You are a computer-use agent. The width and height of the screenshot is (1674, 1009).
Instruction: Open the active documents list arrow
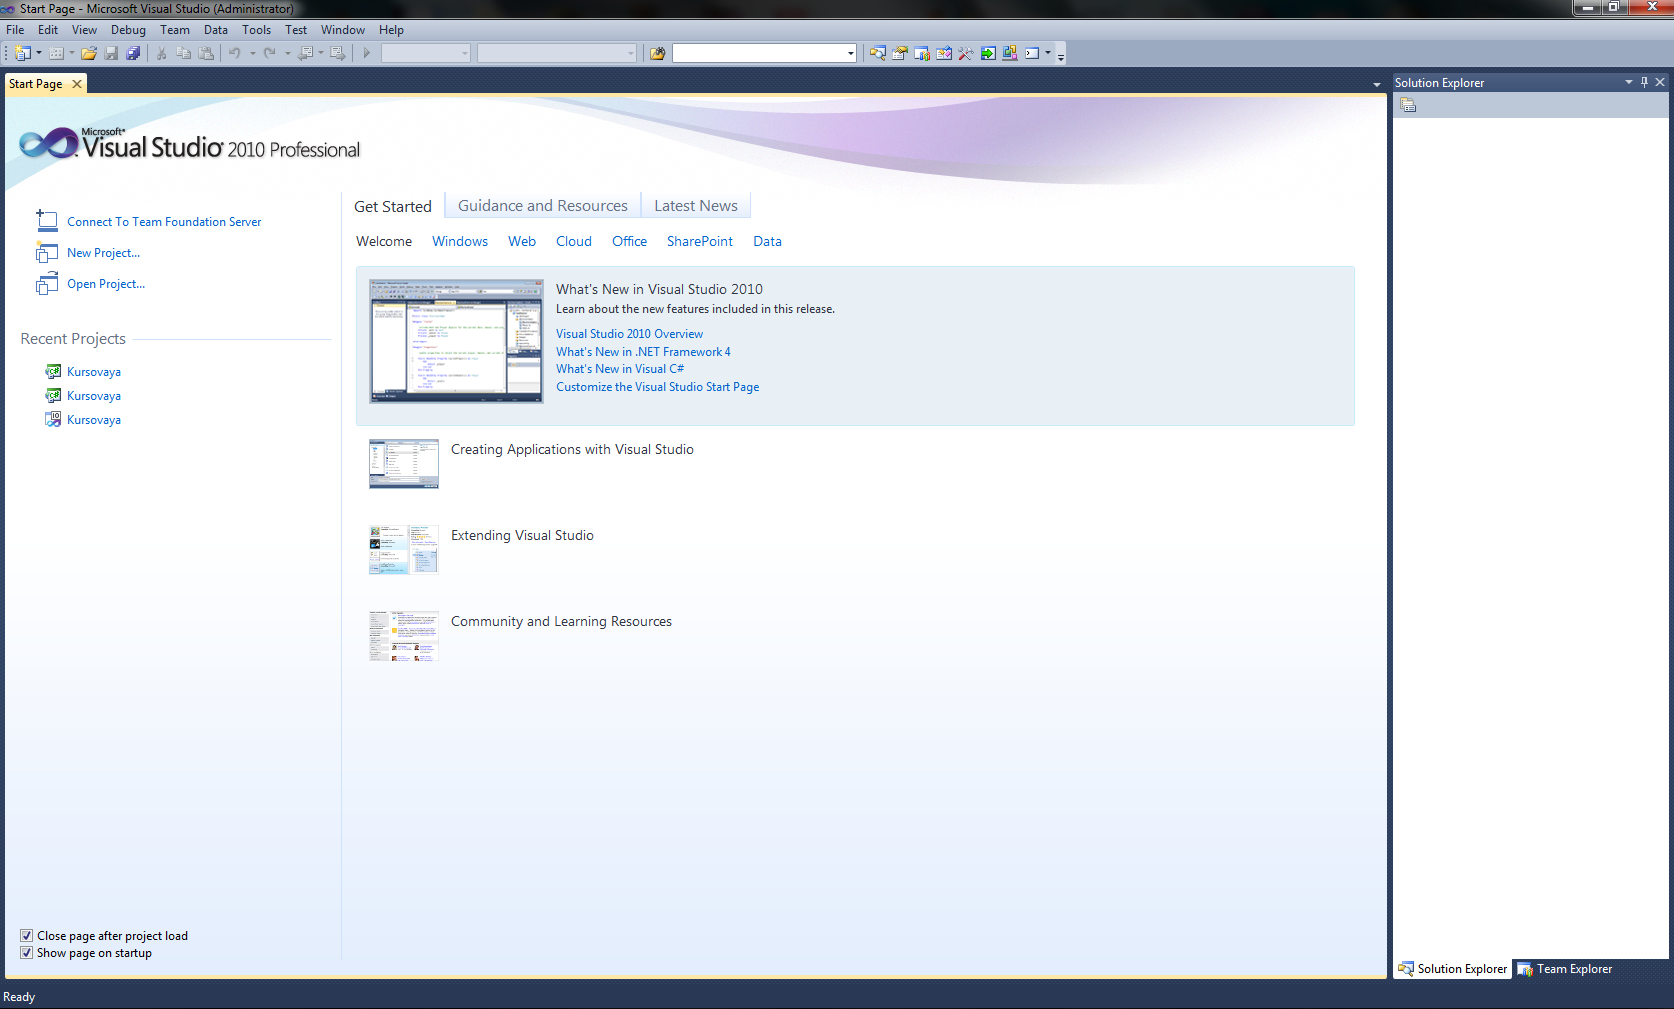tap(1377, 85)
